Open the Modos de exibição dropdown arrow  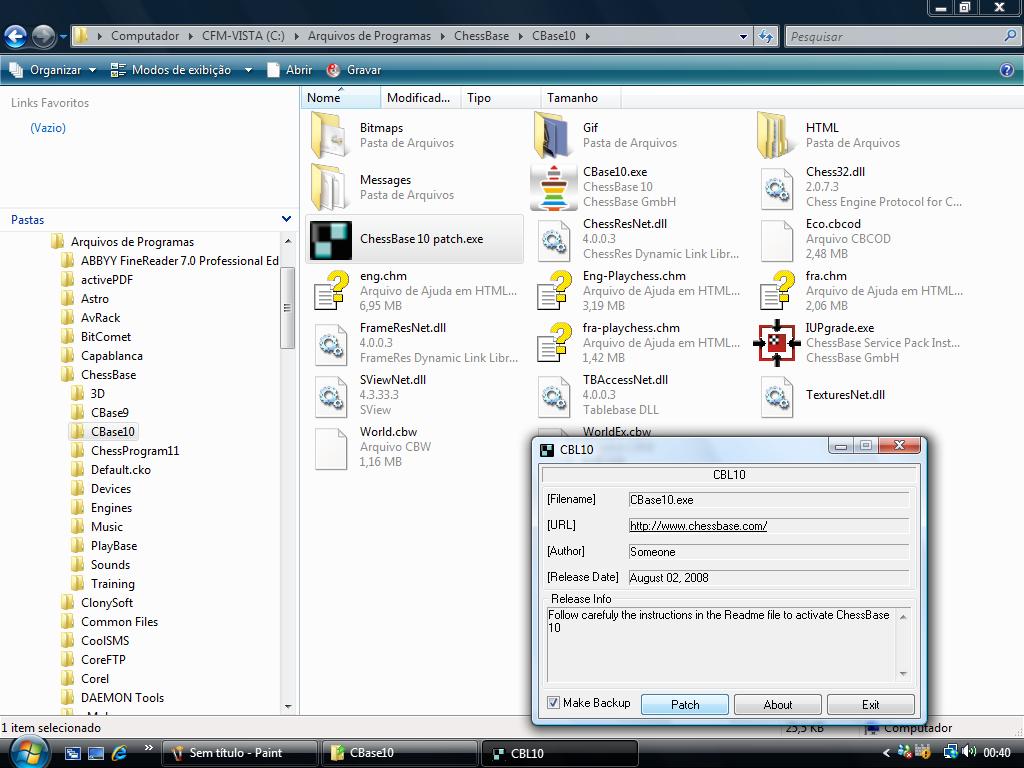pyautogui.click(x=248, y=70)
